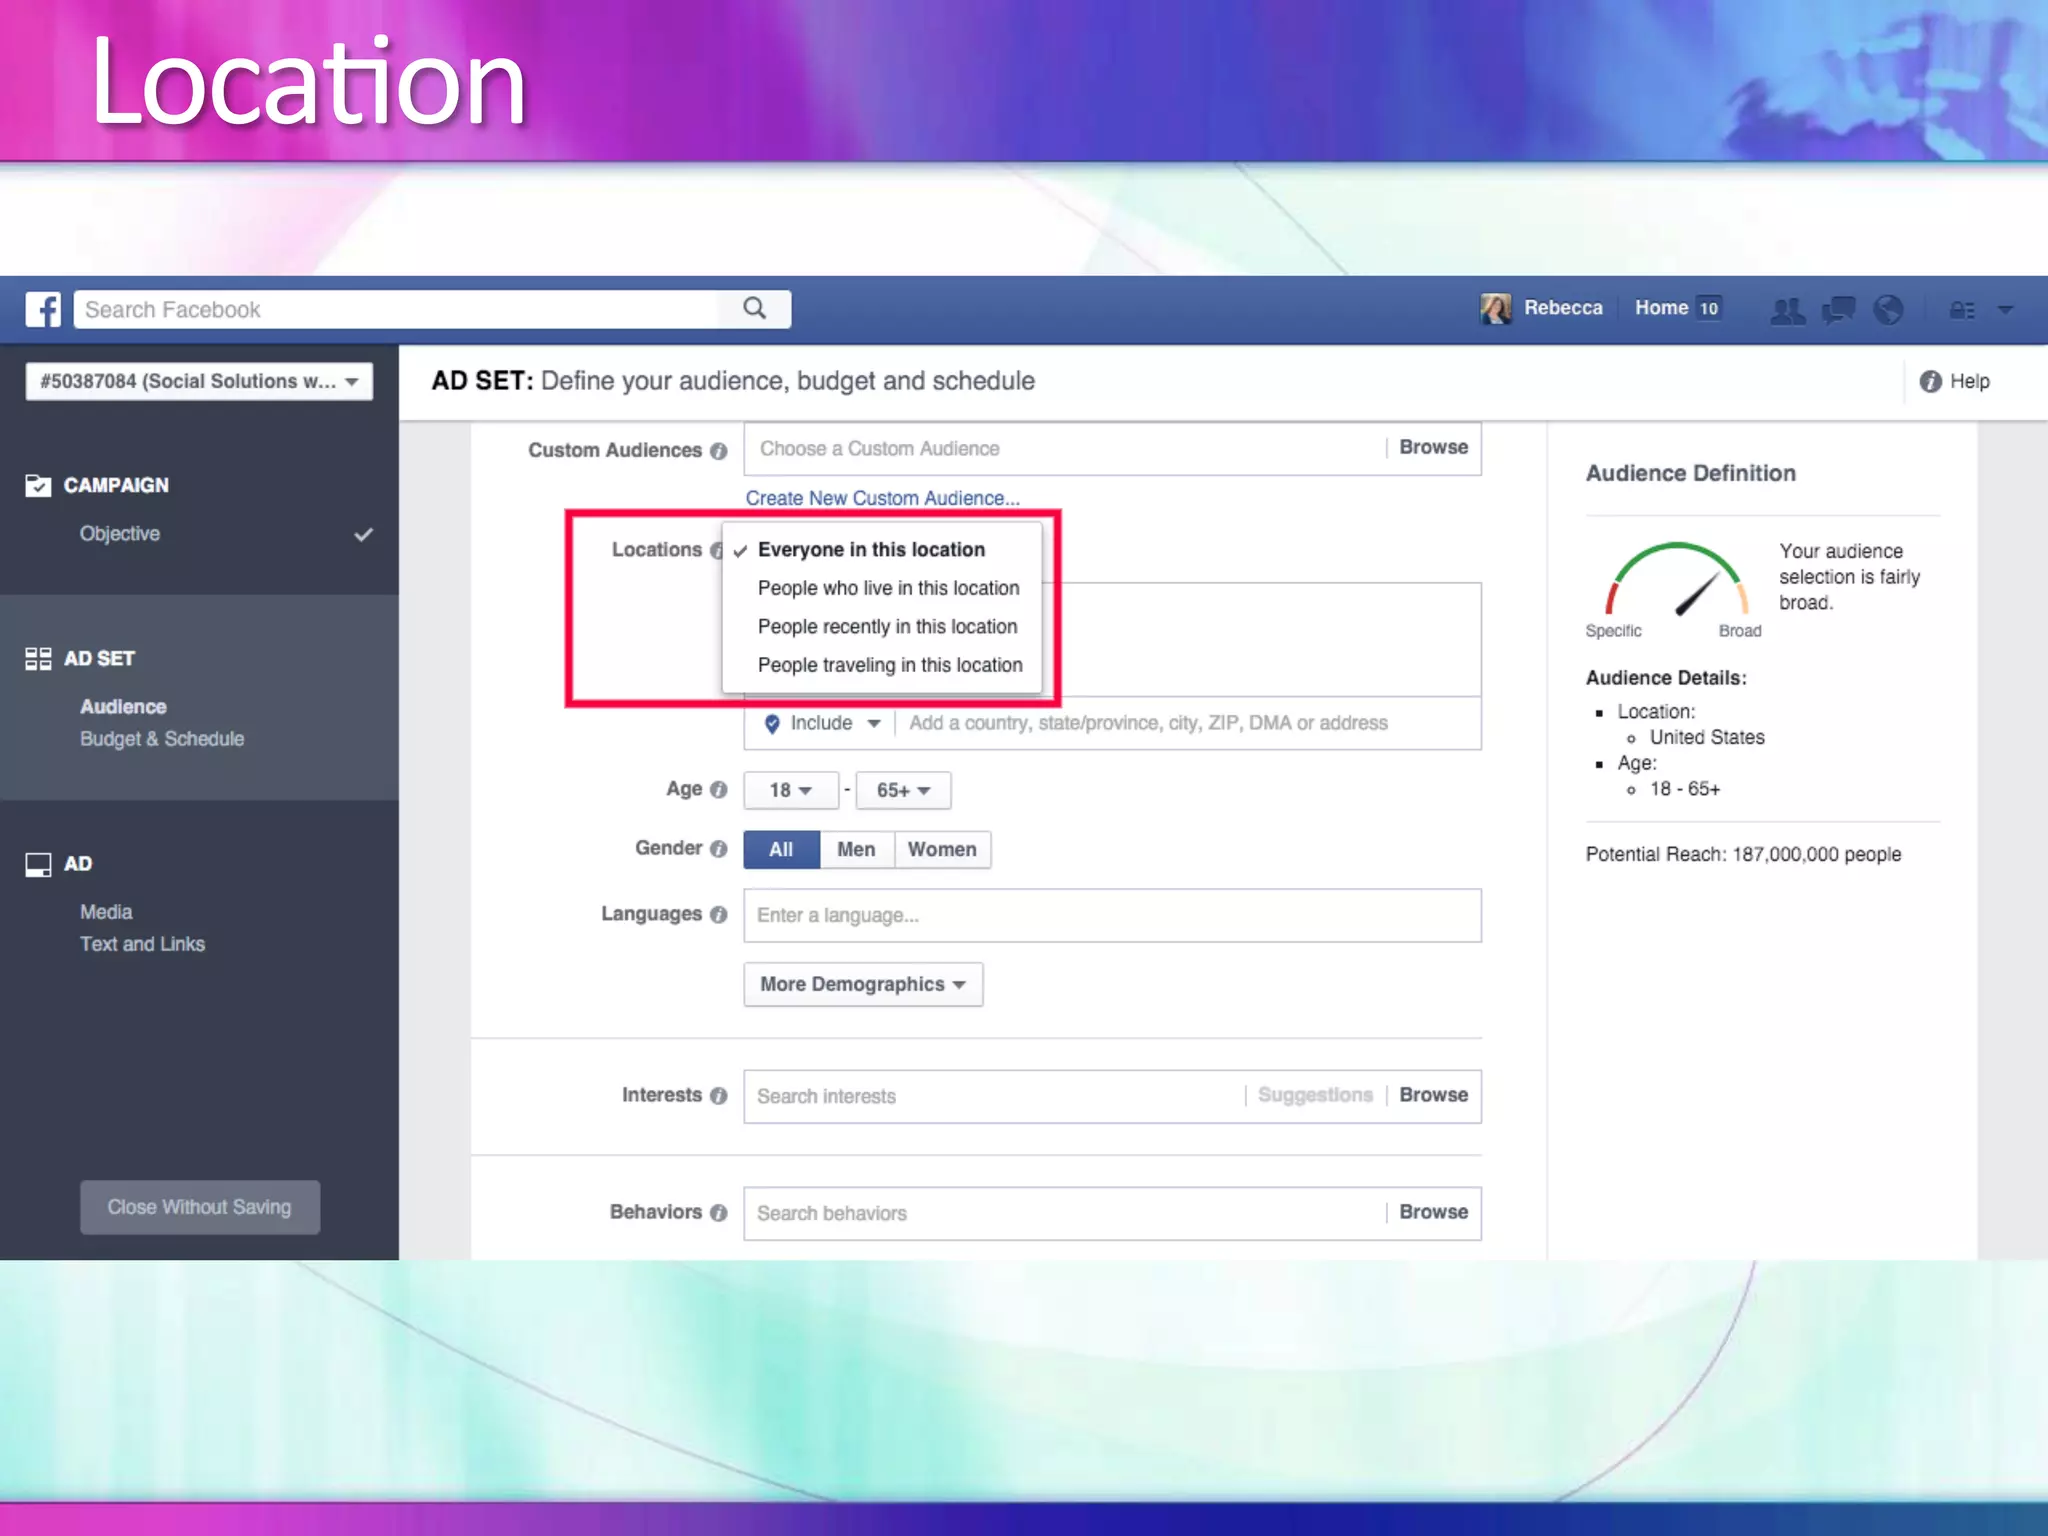
Task: Expand the More Demographics dropdown
Action: (863, 984)
